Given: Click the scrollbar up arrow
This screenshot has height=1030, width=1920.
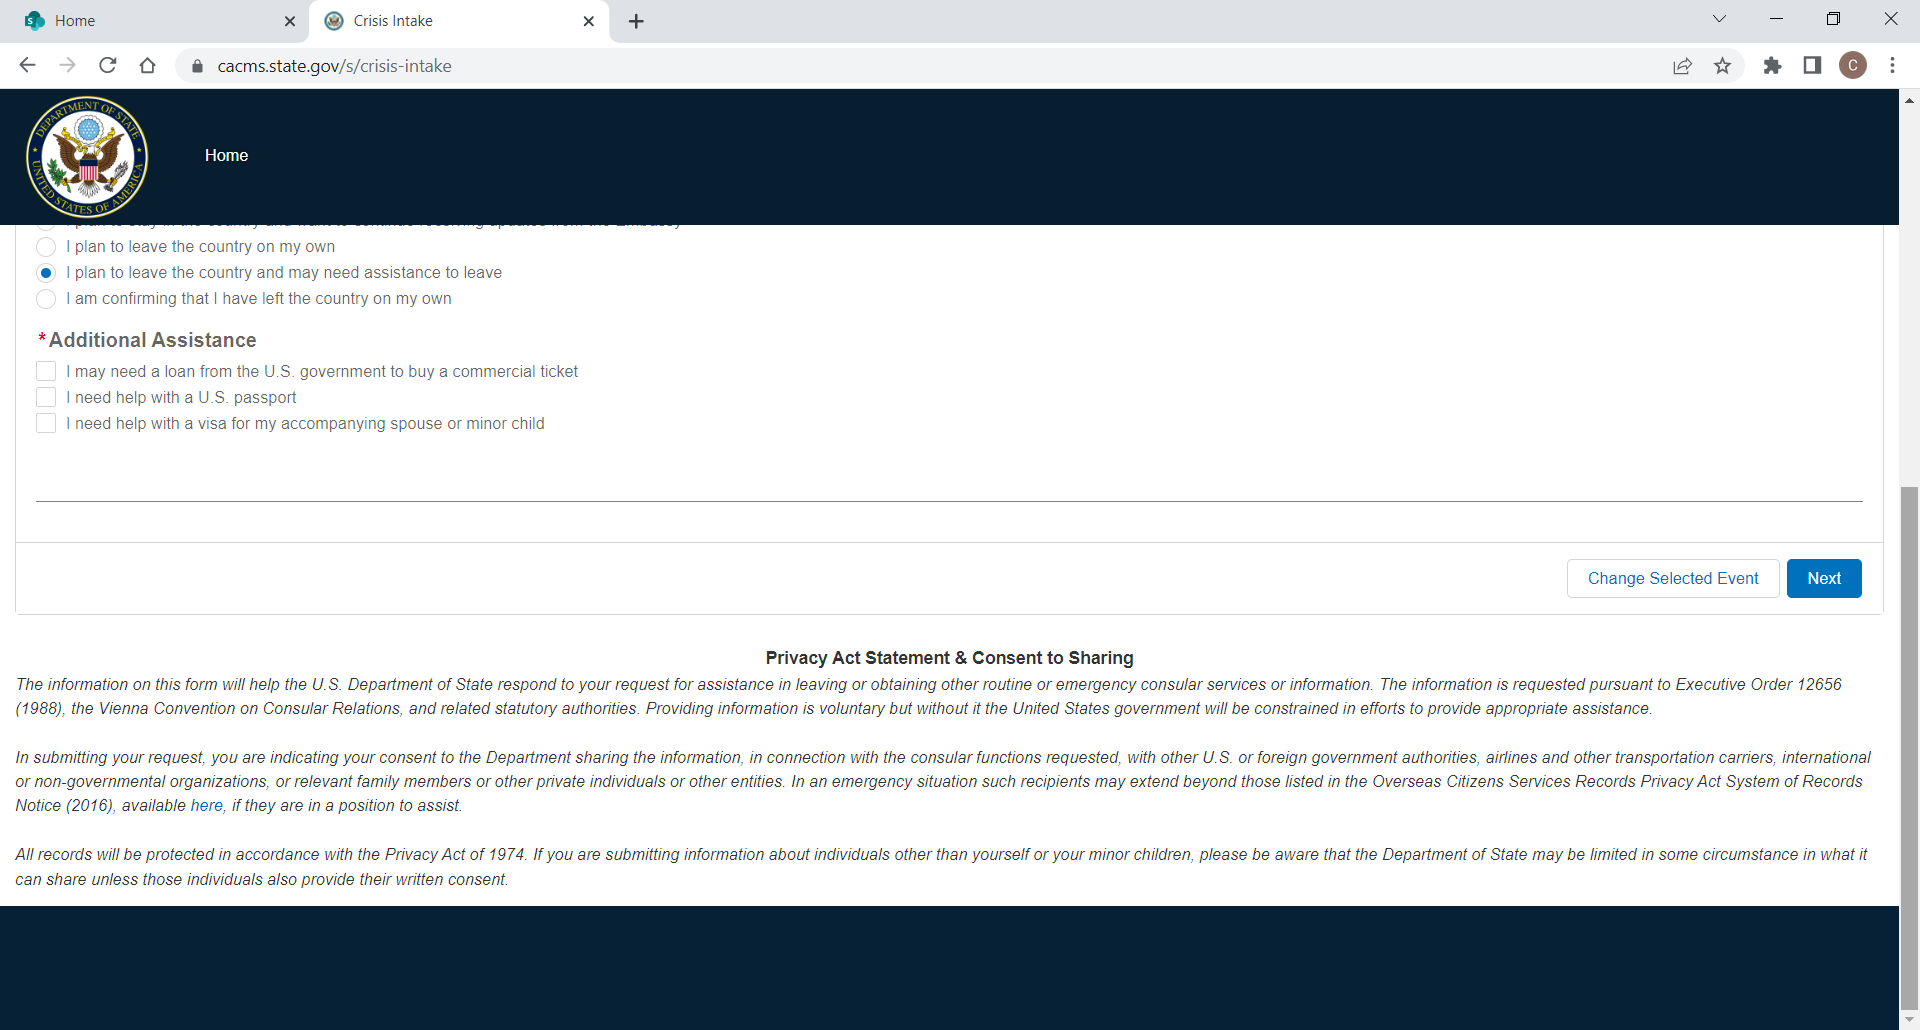Looking at the screenshot, I should [1909, 100].
